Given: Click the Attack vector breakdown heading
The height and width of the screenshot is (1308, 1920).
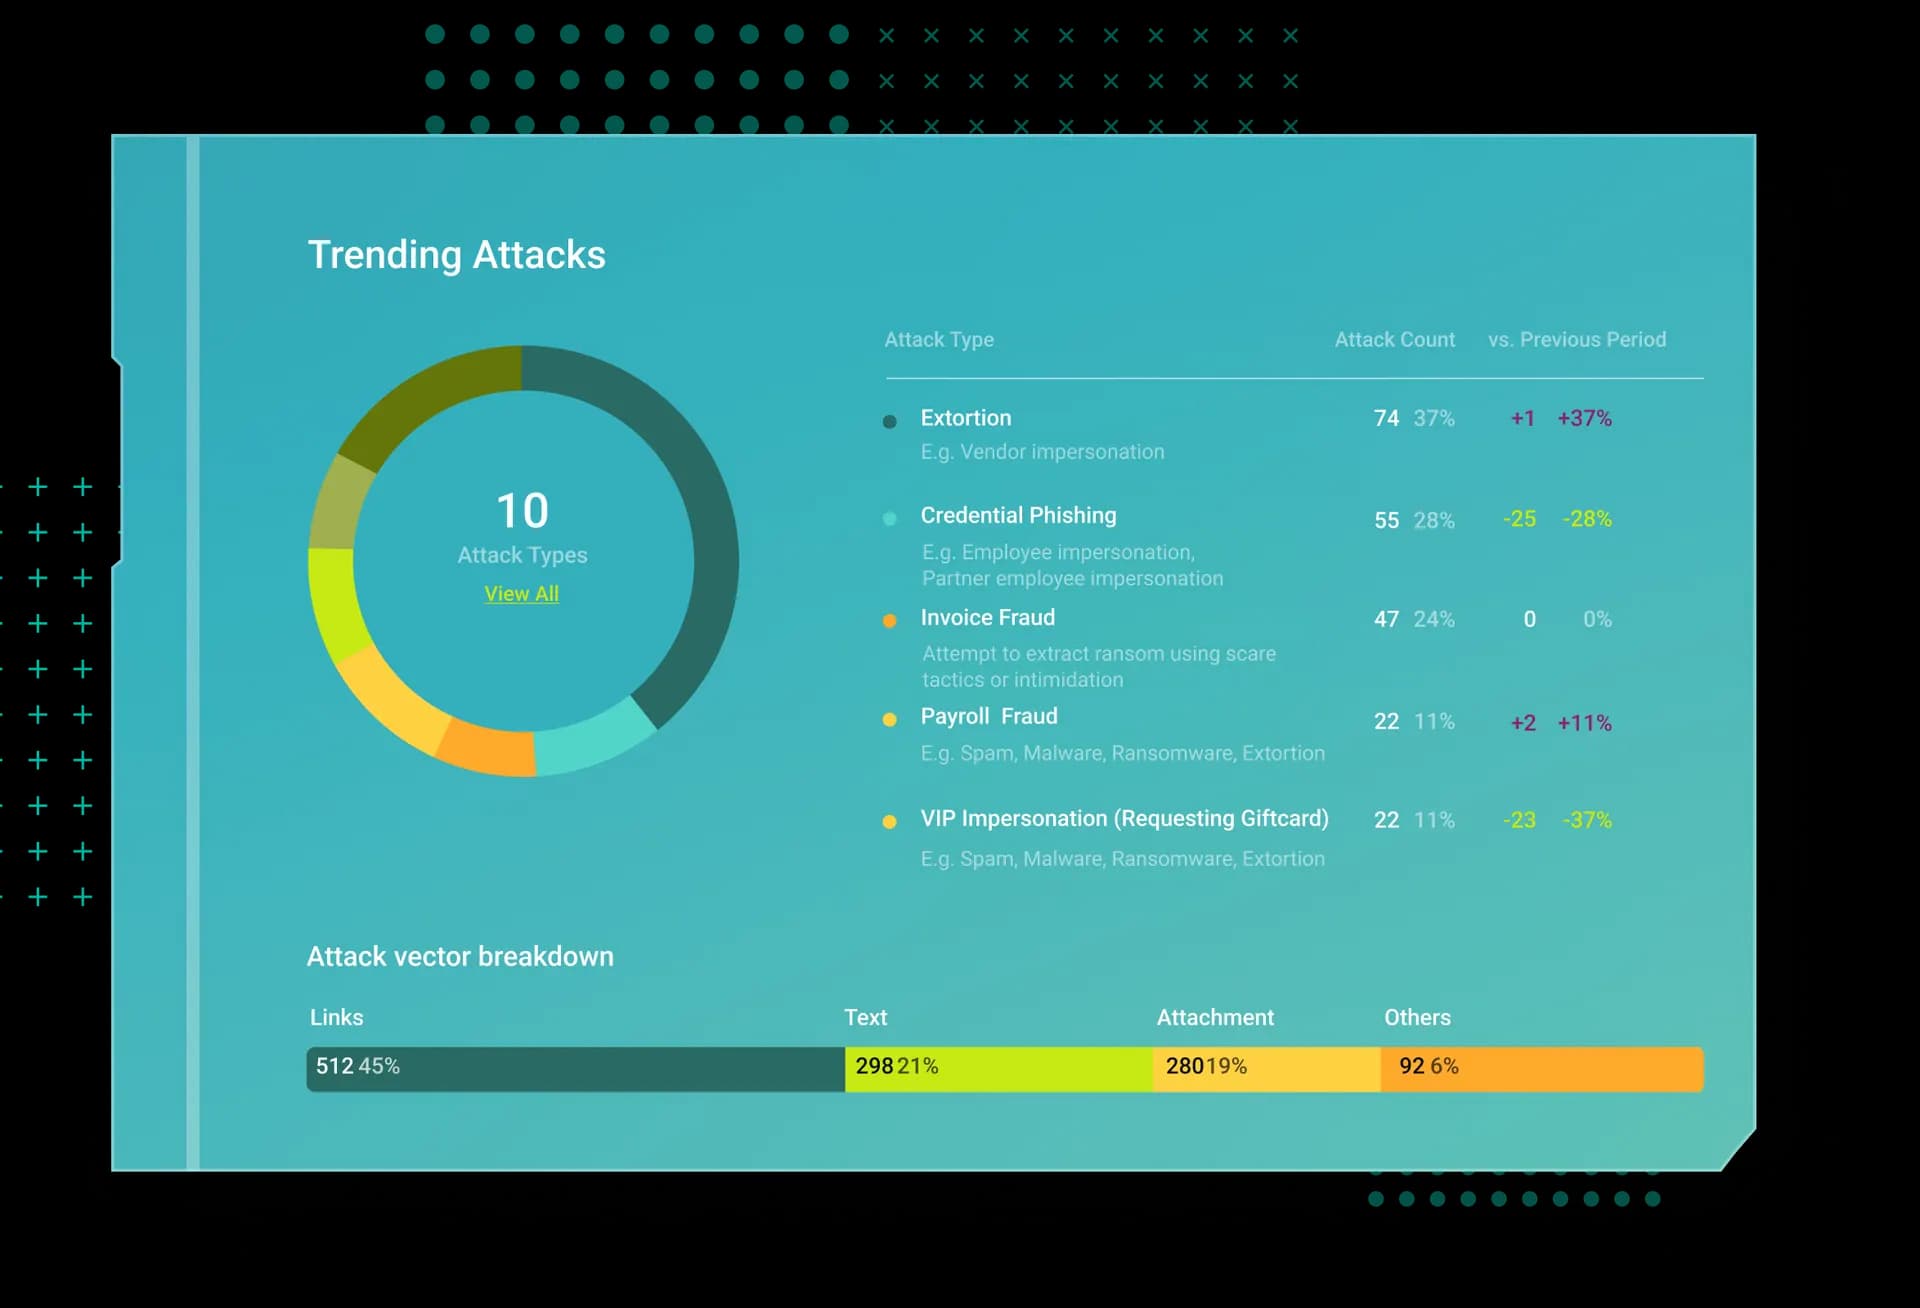Looking at the screenshot, I should tap(460, 956).
